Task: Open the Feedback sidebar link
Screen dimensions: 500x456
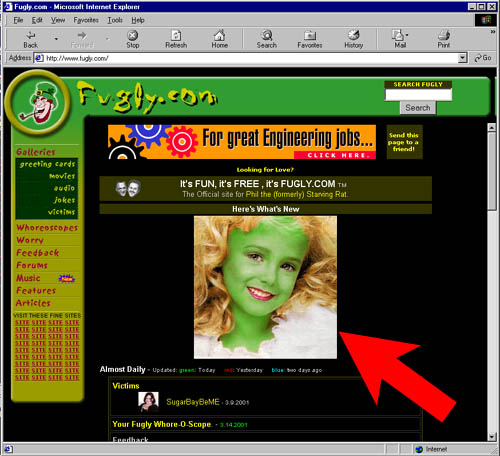Action: [38, 253]
